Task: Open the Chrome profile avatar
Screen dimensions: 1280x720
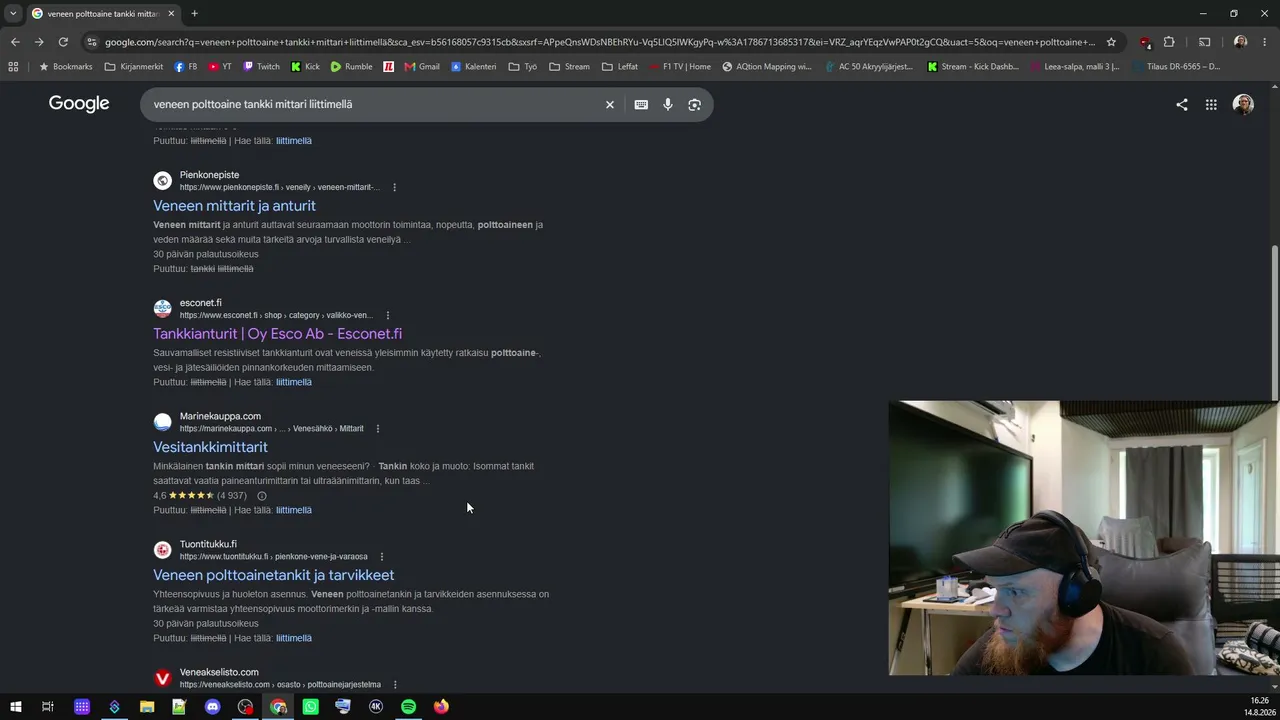Action: 1240,42
